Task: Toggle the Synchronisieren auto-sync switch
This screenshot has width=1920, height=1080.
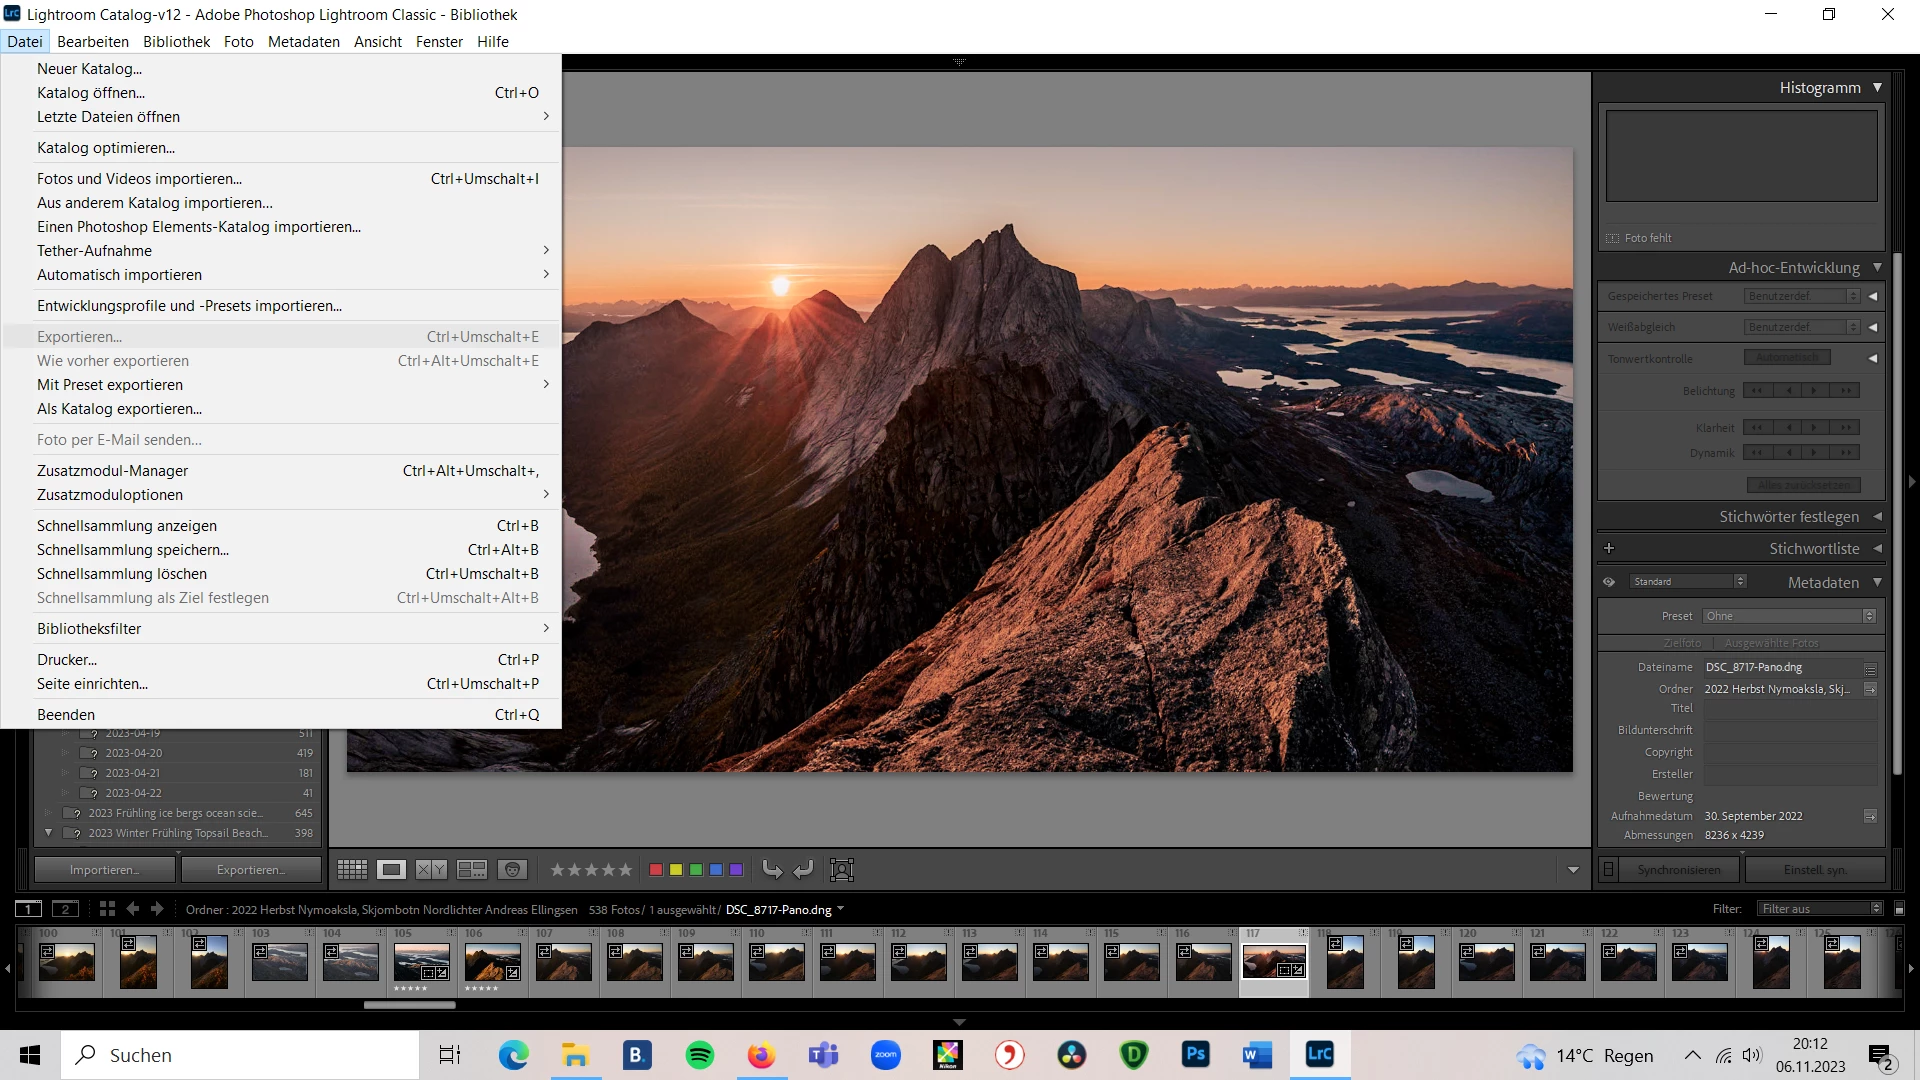Action: coord(1608,870)
